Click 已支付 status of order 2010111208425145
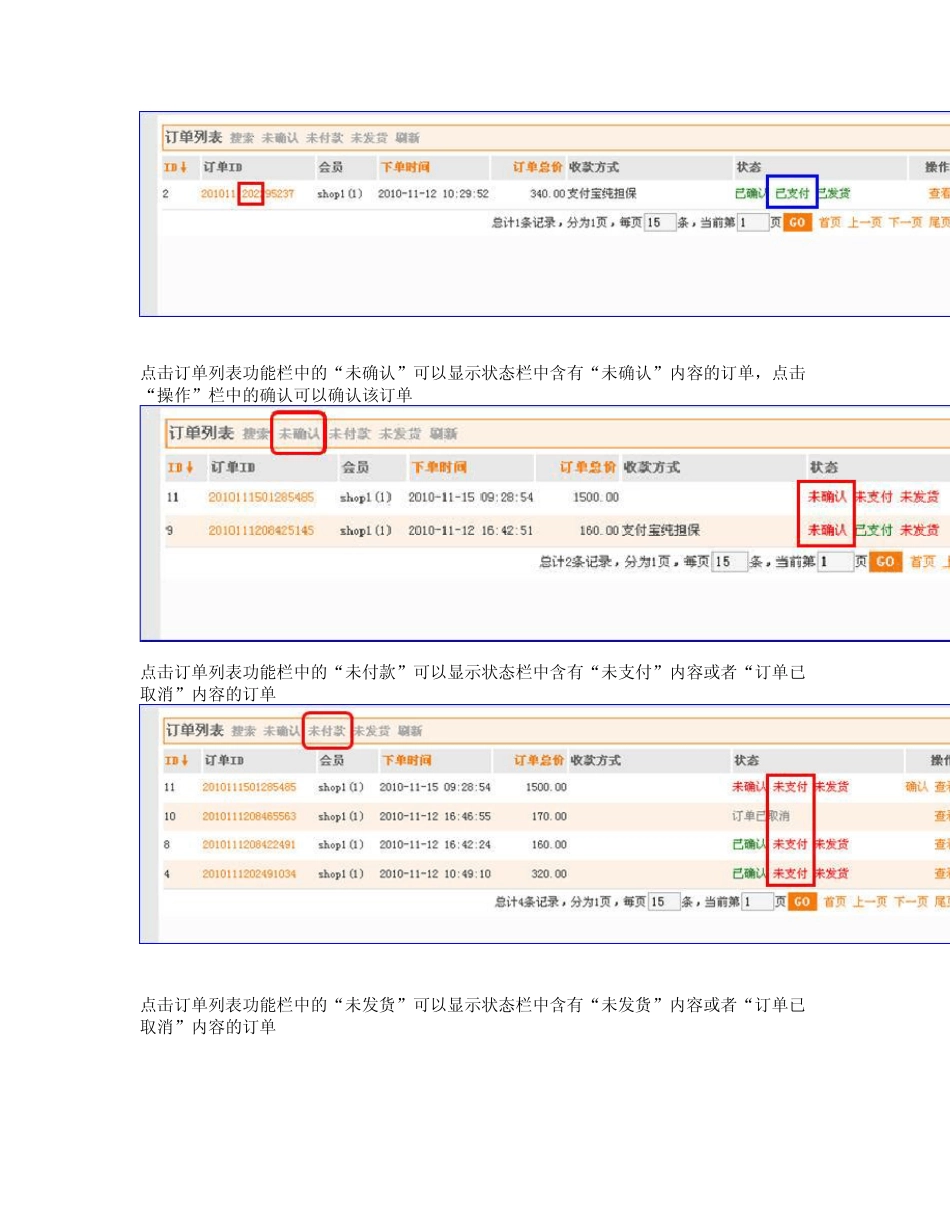 pos(874,530)
